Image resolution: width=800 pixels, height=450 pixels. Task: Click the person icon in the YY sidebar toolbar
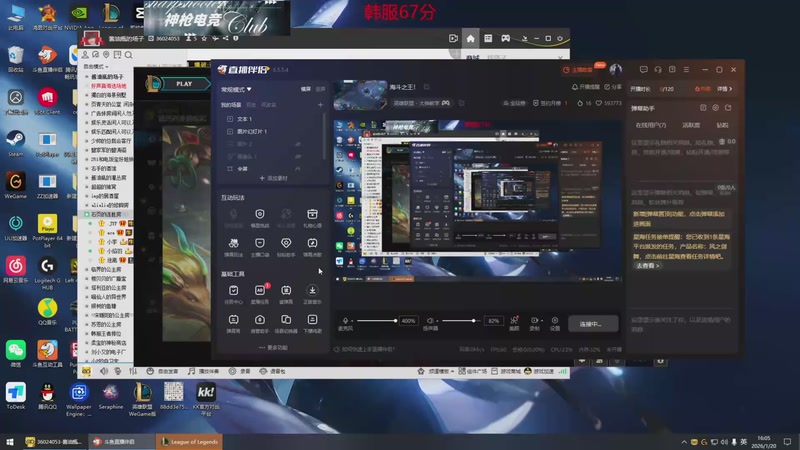85,55
